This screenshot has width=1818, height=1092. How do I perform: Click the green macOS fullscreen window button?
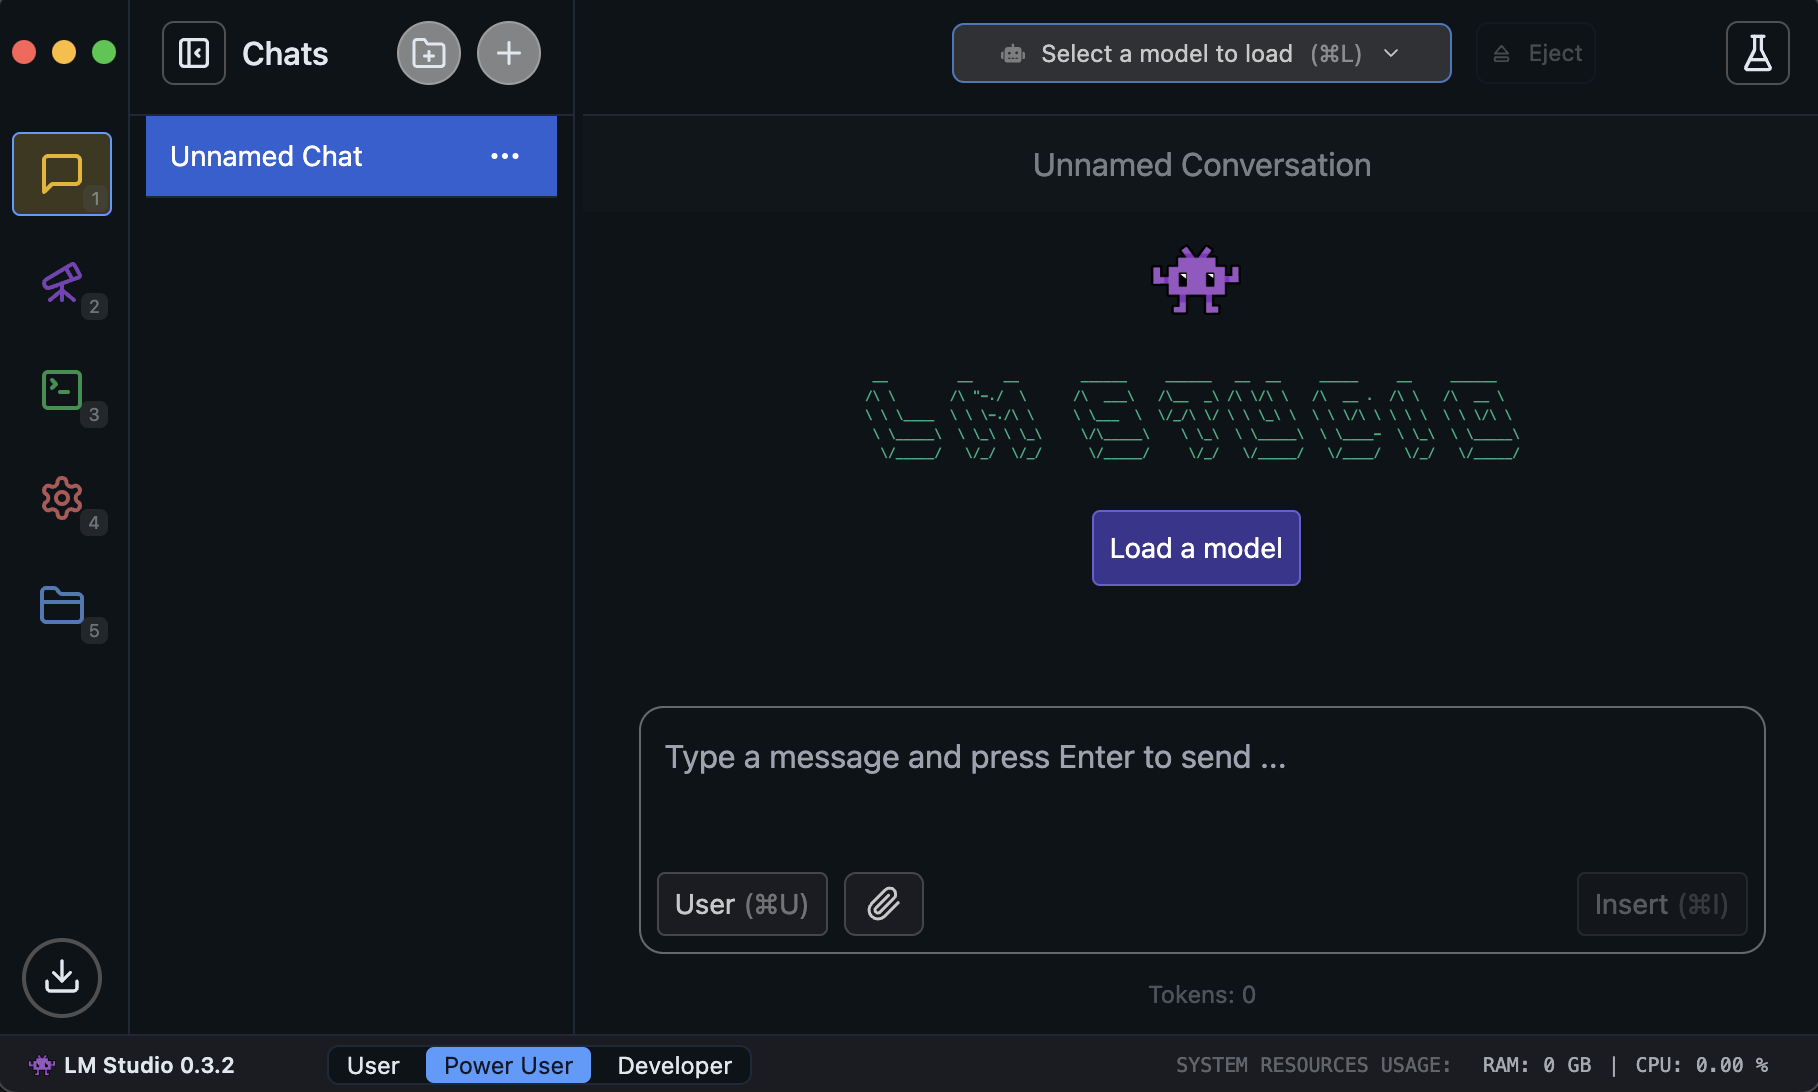104,52
